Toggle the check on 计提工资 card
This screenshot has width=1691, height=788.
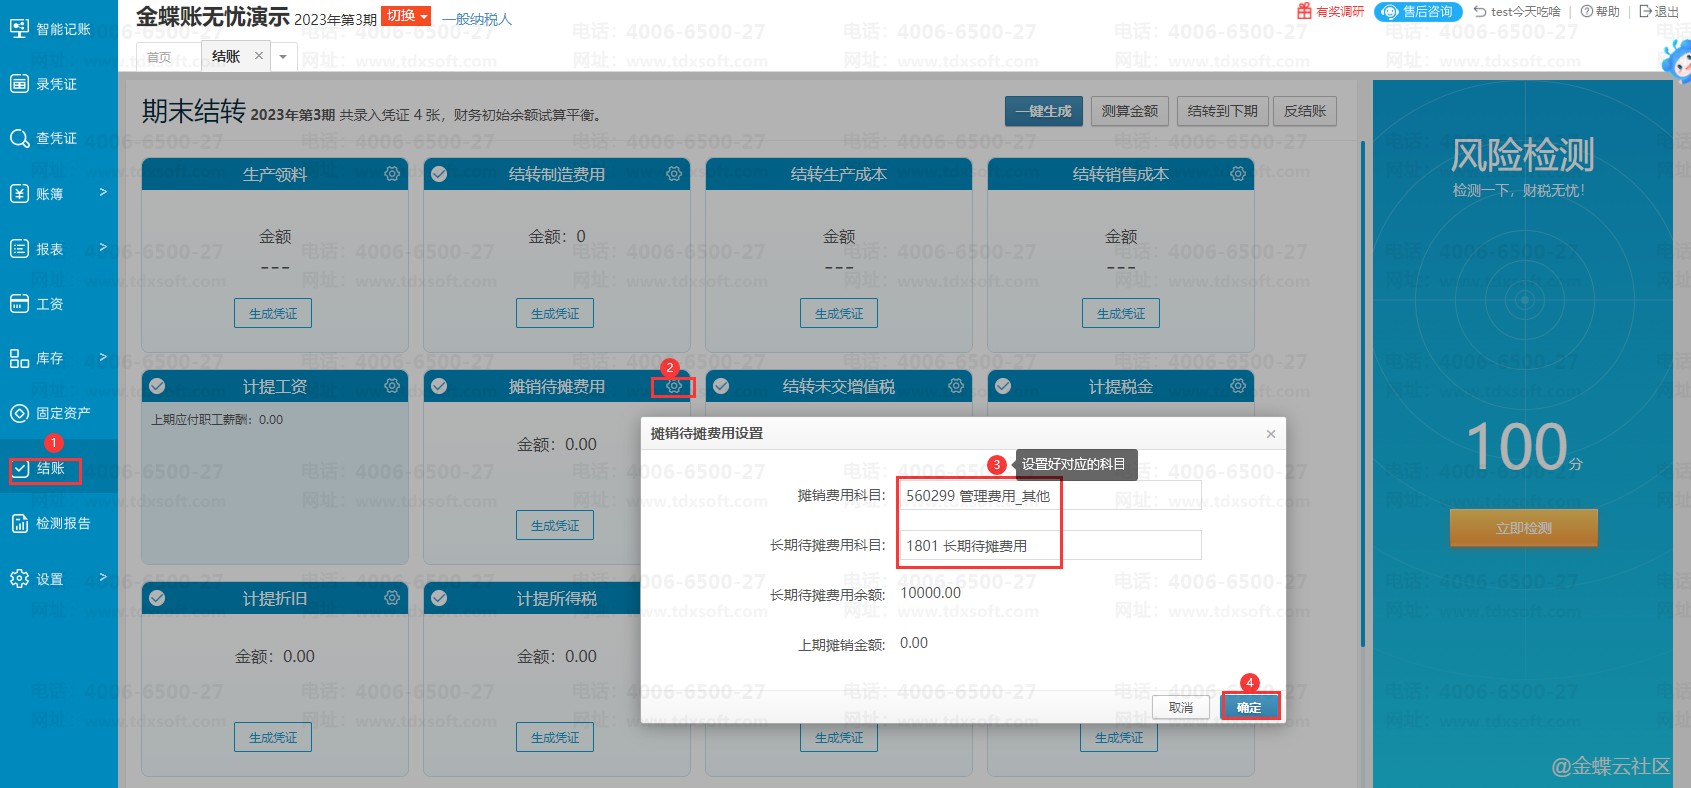coord(157,386)
